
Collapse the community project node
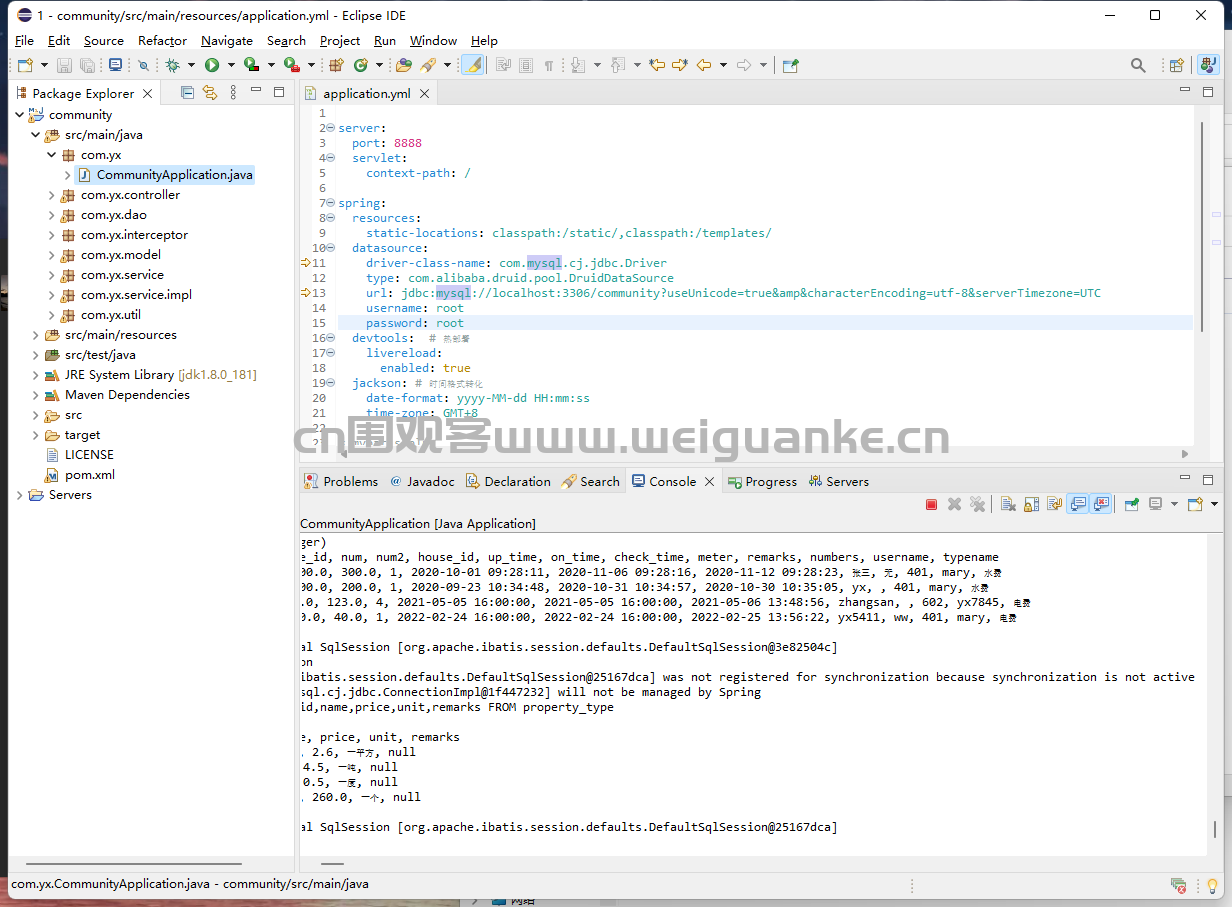(19, 115)
